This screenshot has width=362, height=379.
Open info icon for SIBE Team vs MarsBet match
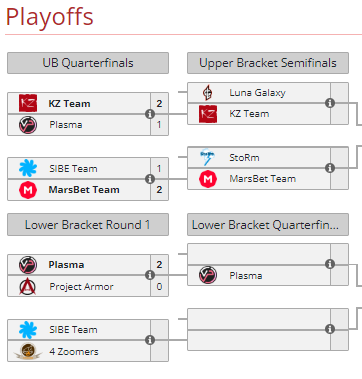[x=150, y=179]
